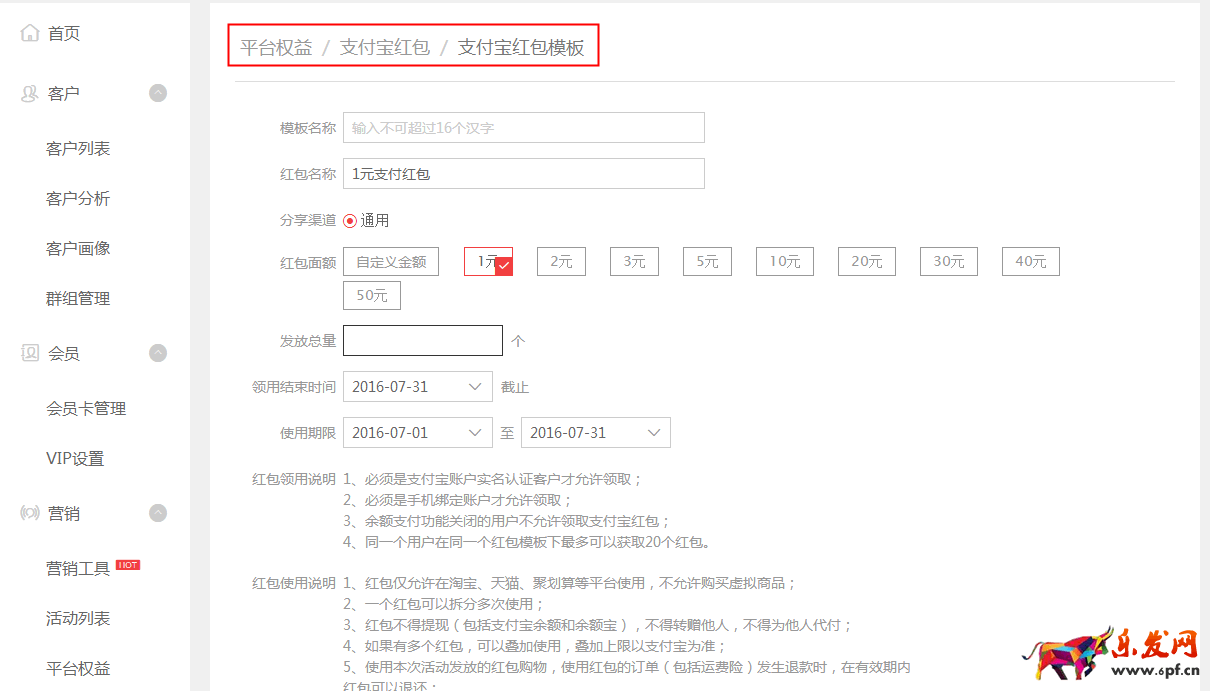Click the collapse chevron next to 客户
Image resolution: width=1210 pixels, height=691 pixels.
[x=158, y=92]
